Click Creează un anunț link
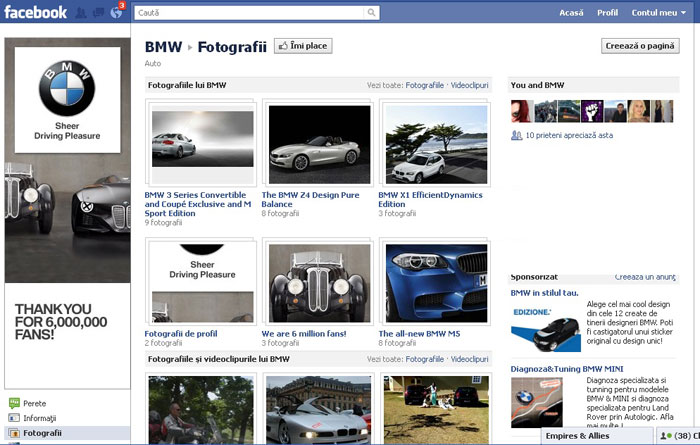 coord(645,277)
